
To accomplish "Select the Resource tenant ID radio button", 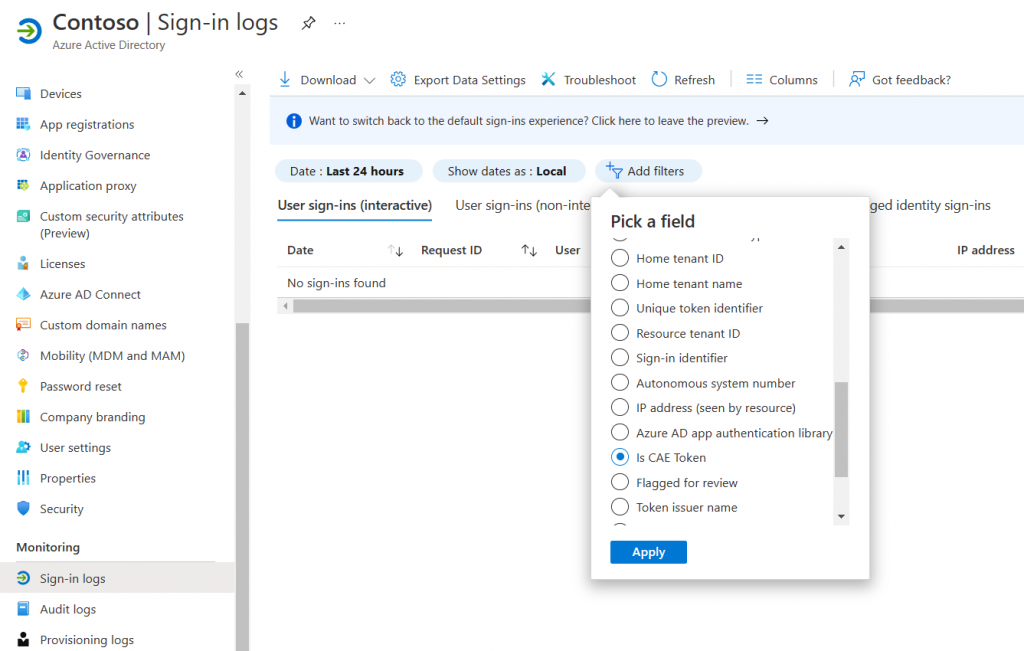I will pyautogui.click(x=620, y=333).
